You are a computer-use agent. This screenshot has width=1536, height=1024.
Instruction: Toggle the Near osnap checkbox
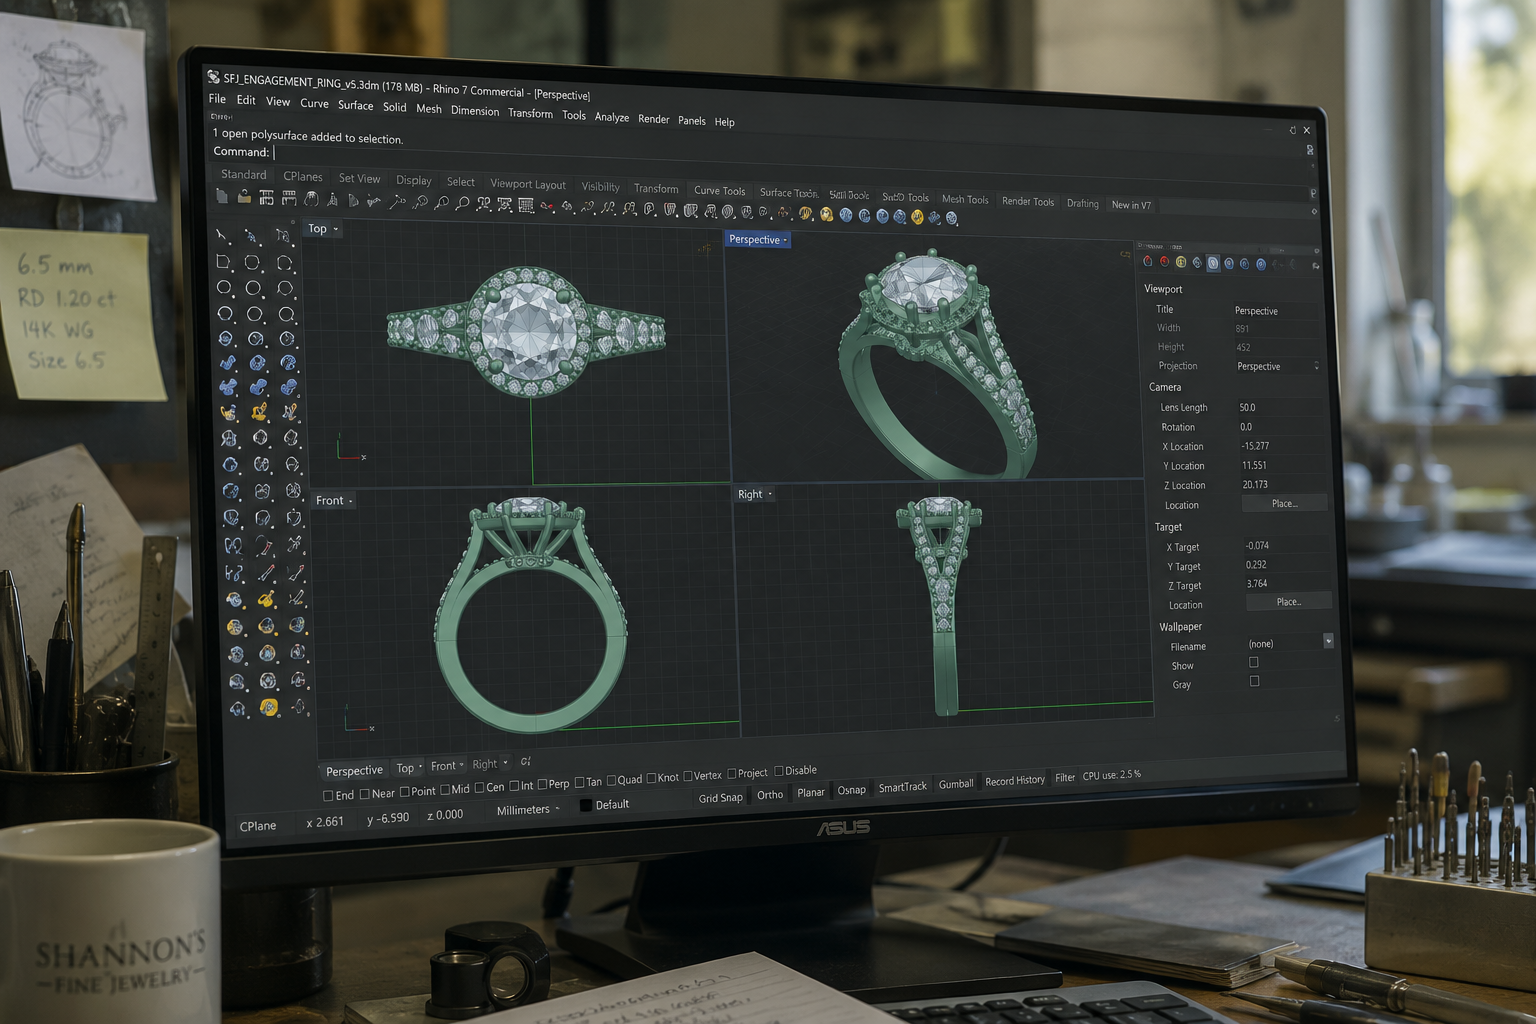click(364, 794)
